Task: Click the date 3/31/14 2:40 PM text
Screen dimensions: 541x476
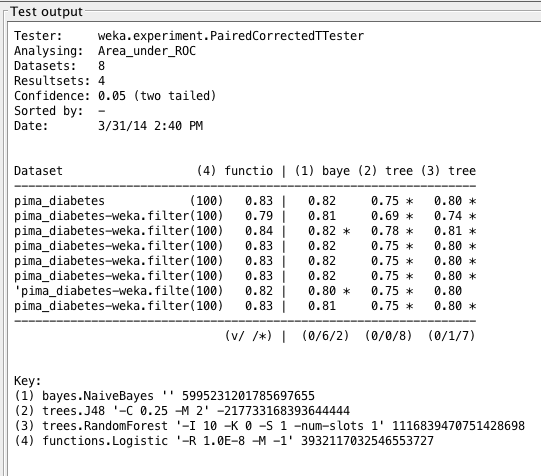Action: pyautogui.click(x=150, y=126)
